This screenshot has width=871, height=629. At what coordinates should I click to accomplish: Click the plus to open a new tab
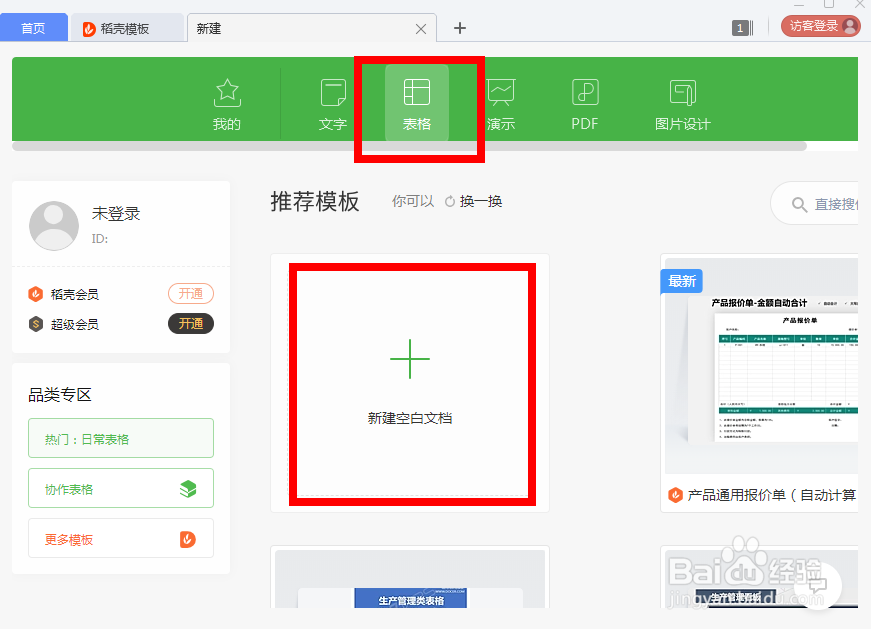pyautogui.click(x=459, y=28)
